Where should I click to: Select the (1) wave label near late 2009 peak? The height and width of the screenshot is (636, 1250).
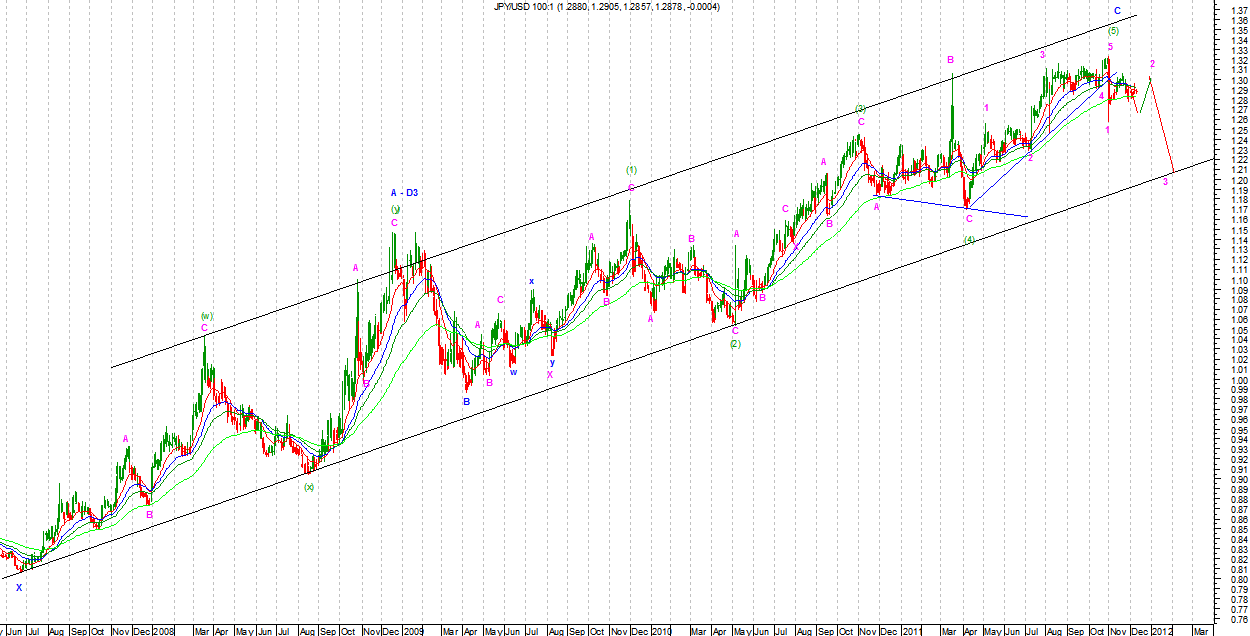(x=631, y=170)
